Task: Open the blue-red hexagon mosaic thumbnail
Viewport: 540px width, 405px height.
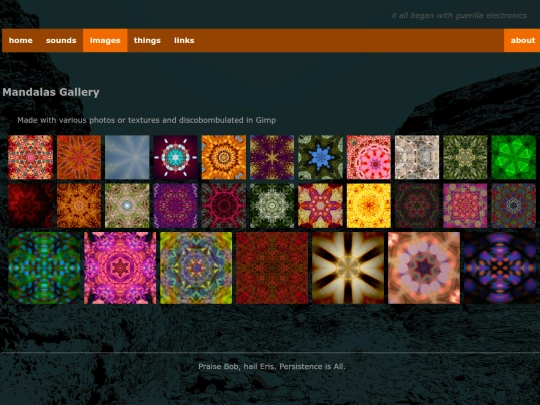Action: tap(513, 206)
